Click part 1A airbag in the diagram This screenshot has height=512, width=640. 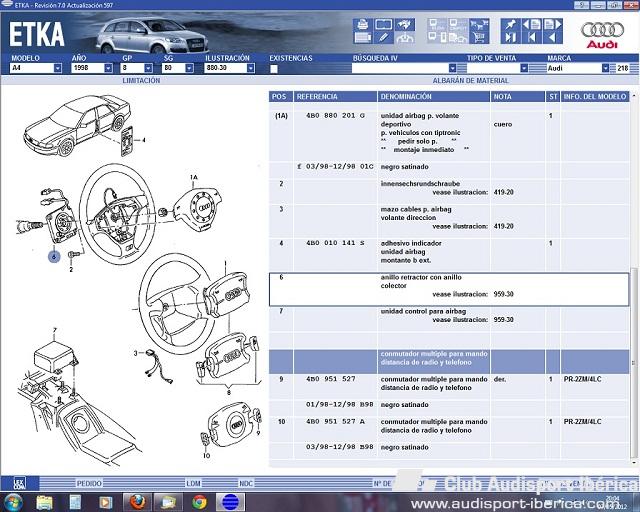198,208
